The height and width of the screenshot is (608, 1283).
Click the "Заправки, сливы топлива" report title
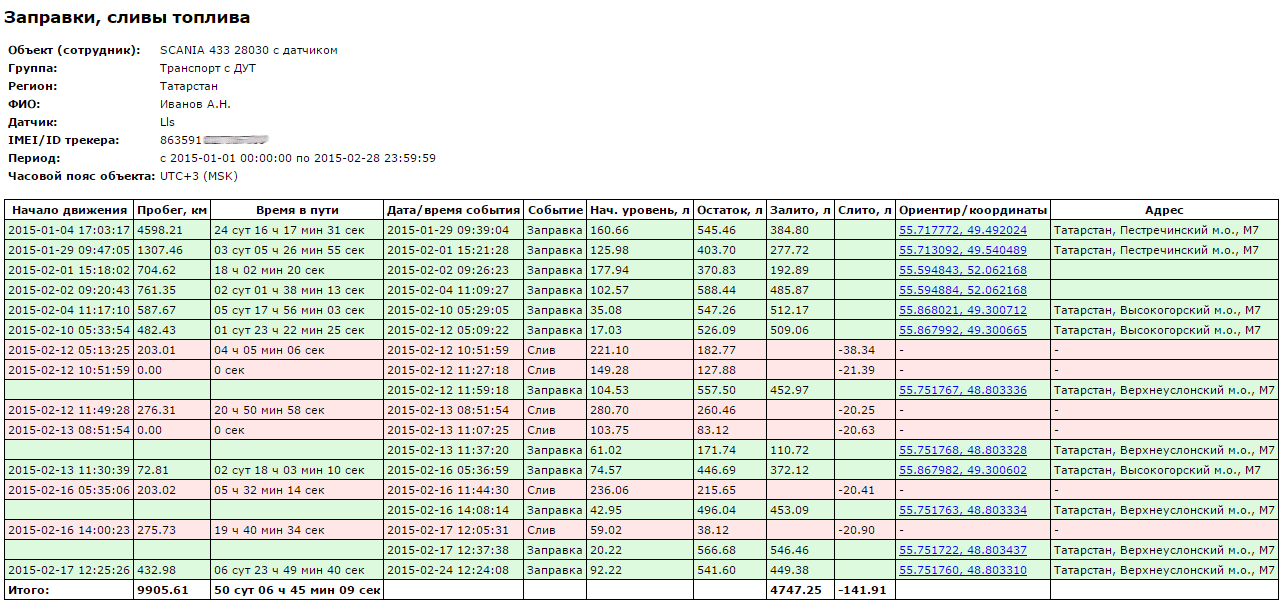pos(128,18)
